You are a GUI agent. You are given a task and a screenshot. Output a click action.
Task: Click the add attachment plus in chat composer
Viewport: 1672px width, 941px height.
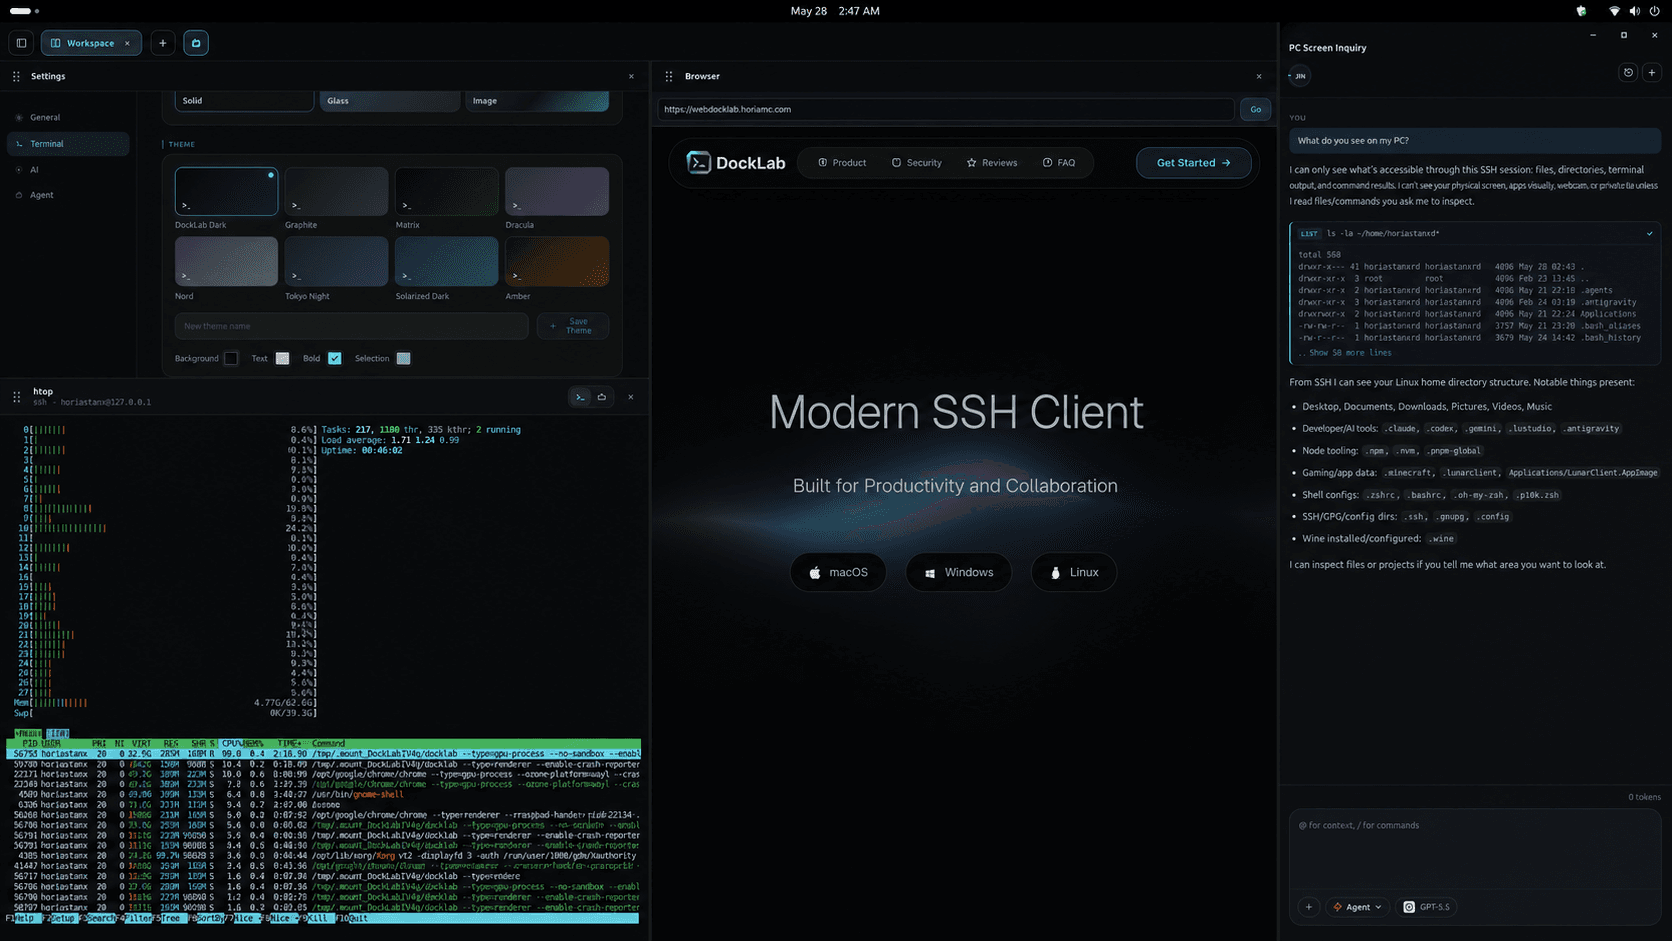point(1309,907)
